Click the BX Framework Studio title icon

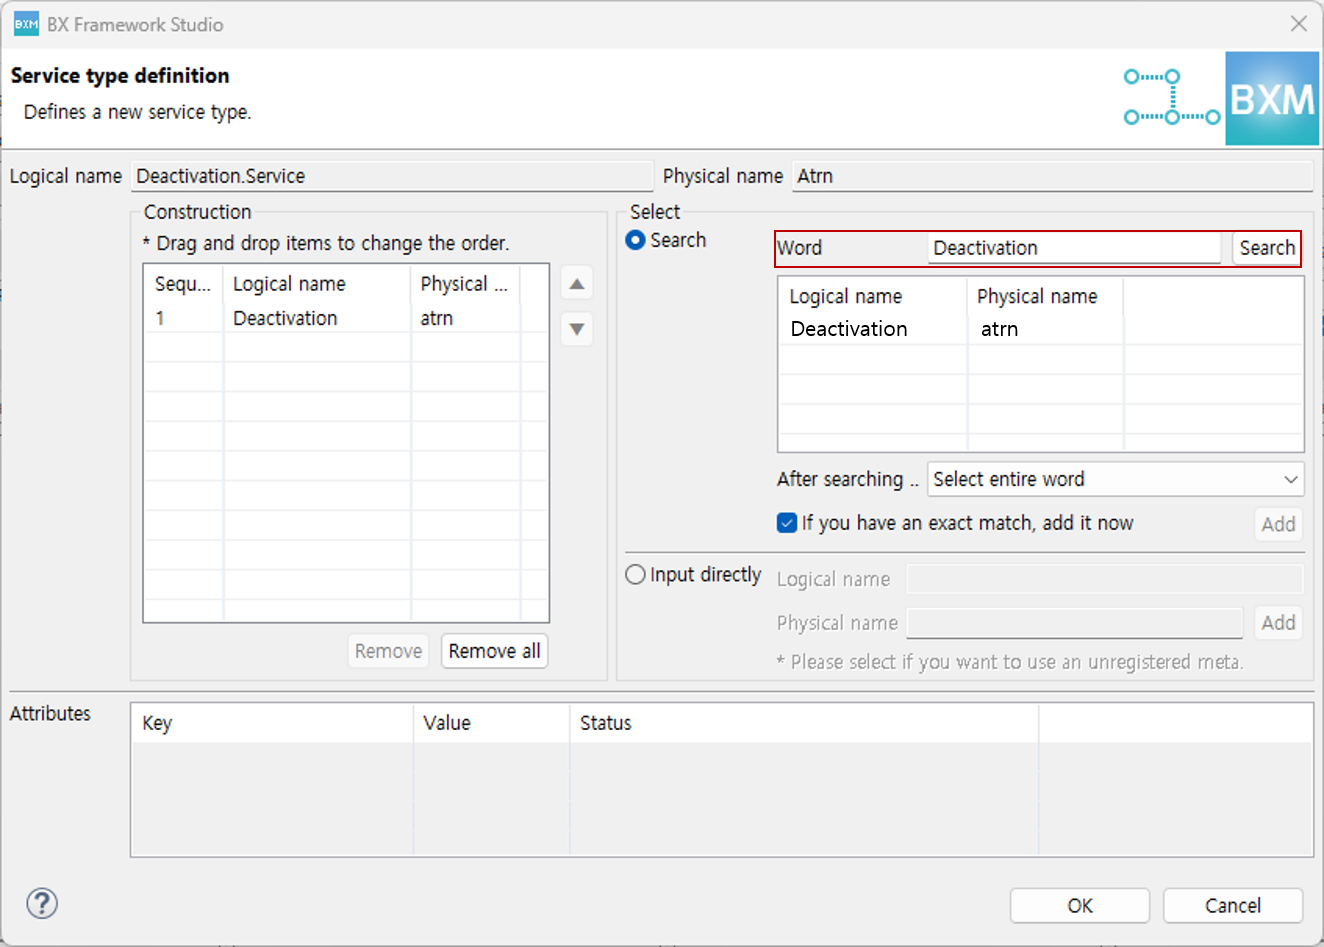click(26, 24)
